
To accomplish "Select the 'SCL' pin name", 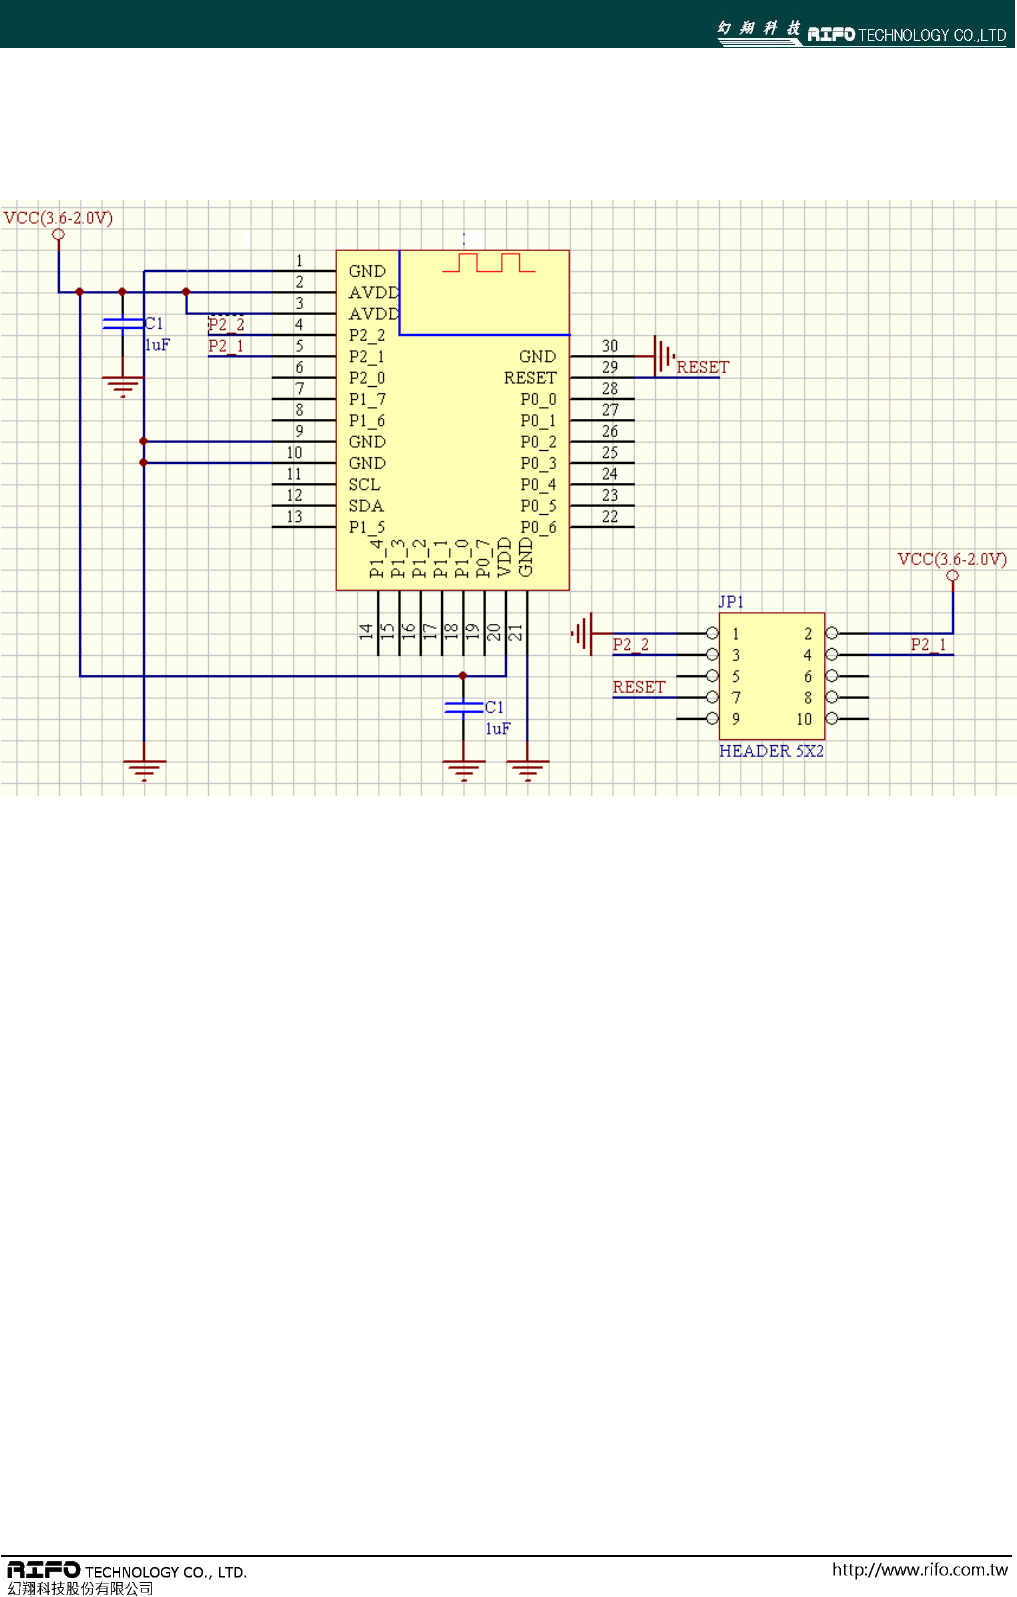I will pos(364,484).
